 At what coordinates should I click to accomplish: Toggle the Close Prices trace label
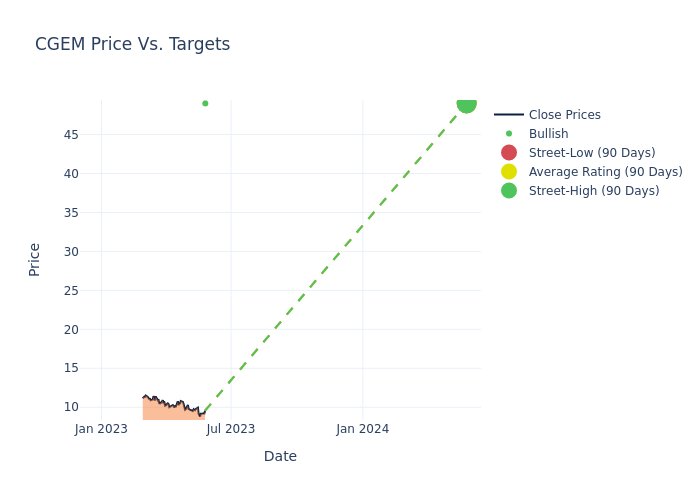click(564, 115)
